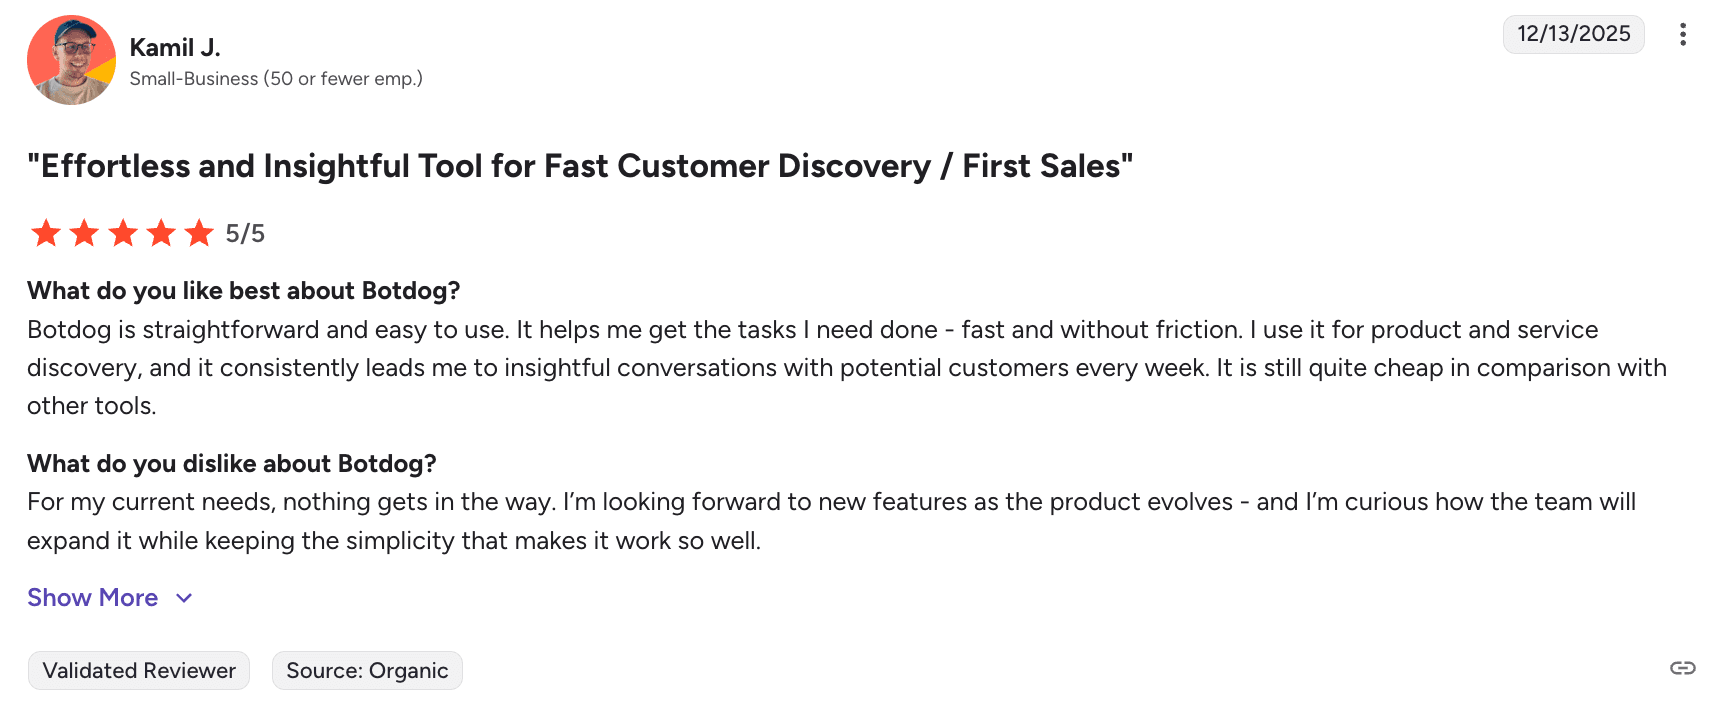The width and height of the screenshot is (1722, 708).
Task: Click the fourth rating star
Action: click(161, 233)
